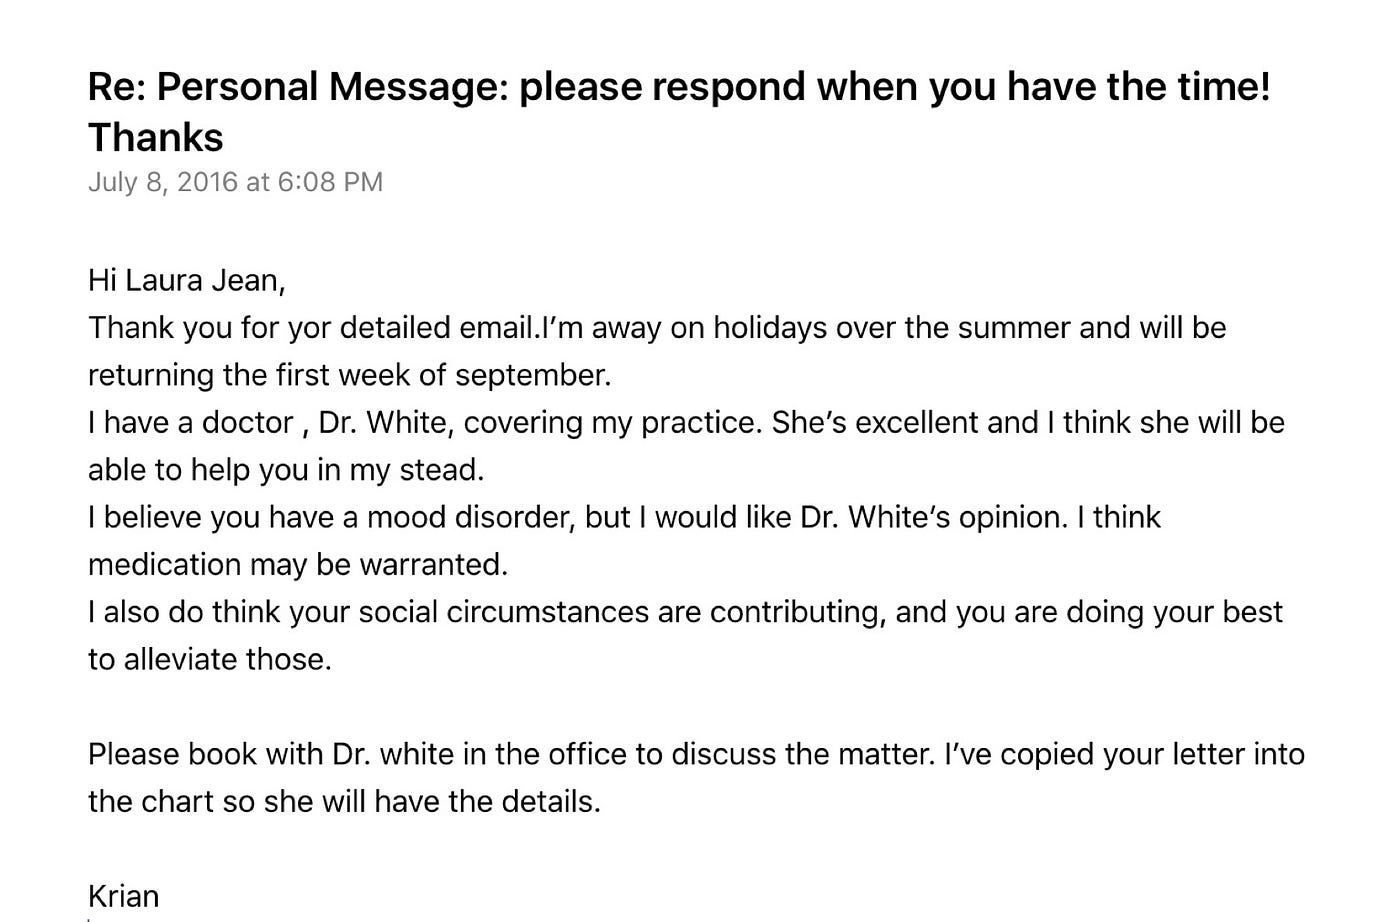
Task: Click the line "the chart so she will have the details."
Action: click(344, 802)
